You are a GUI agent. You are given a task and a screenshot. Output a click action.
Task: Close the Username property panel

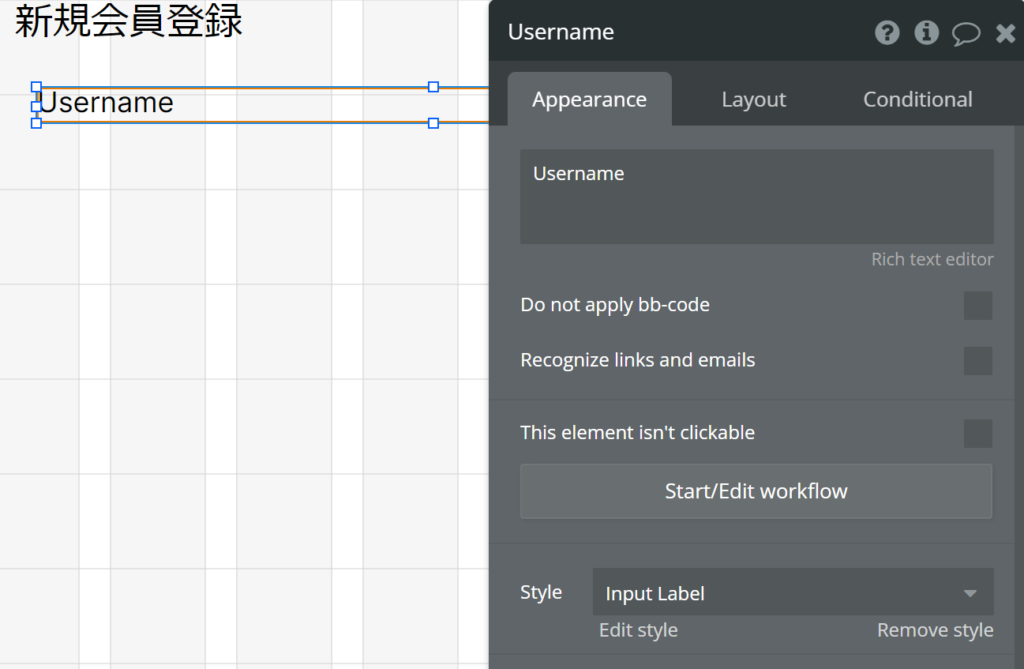1005,33
